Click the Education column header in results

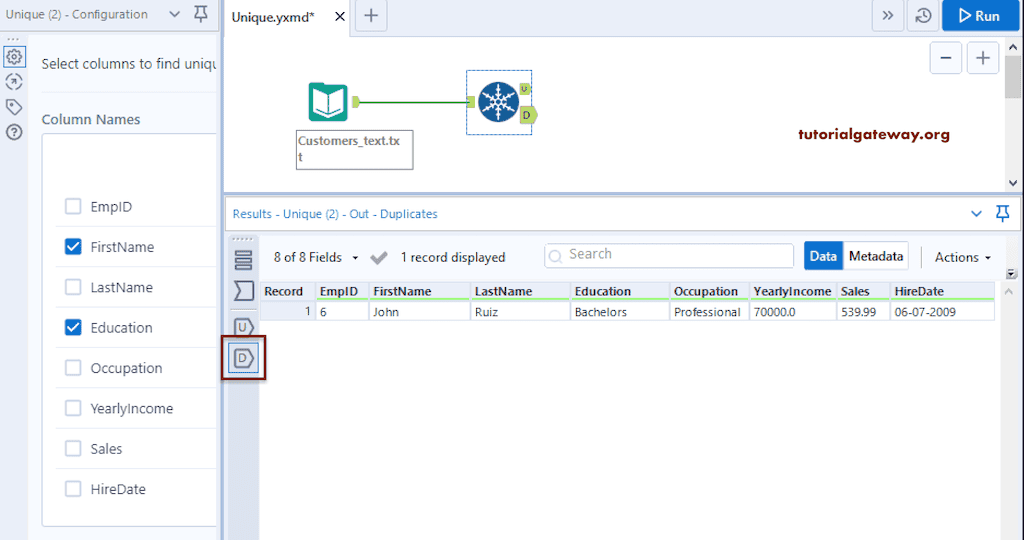(x=620, y=291)
